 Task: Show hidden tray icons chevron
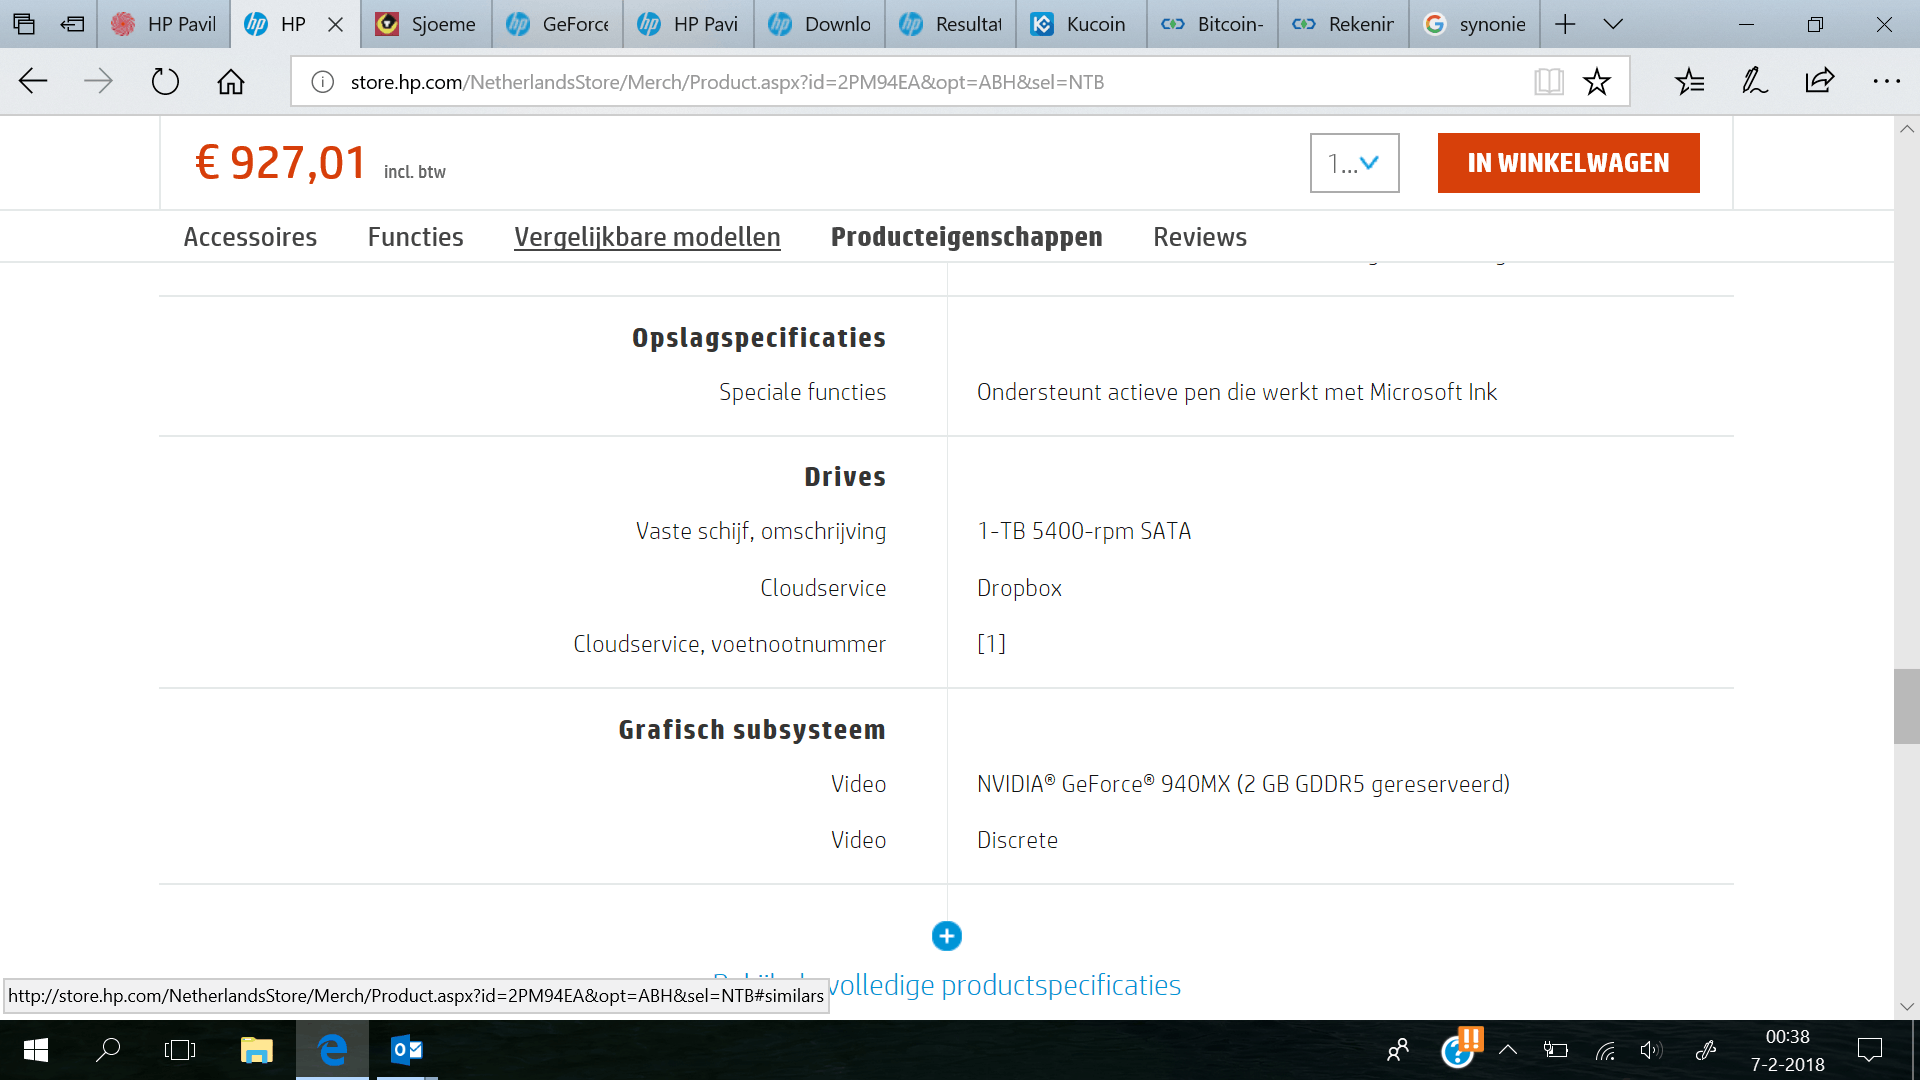(1508, 1050)
